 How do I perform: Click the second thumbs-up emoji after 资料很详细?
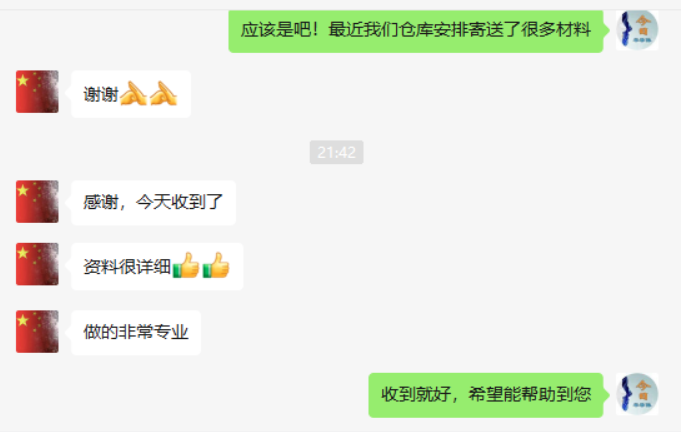(216, 265)
